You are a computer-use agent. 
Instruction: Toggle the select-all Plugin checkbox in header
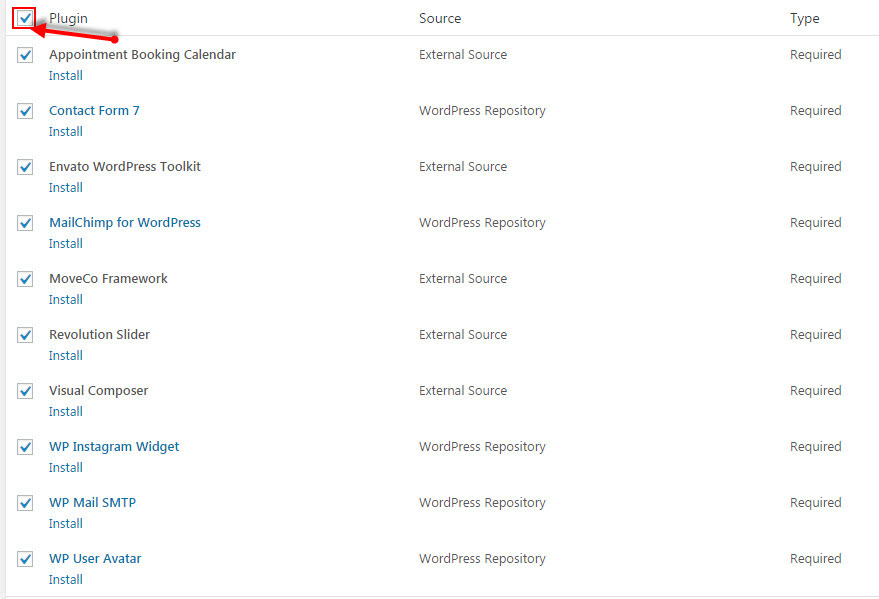tap(25, 18)
